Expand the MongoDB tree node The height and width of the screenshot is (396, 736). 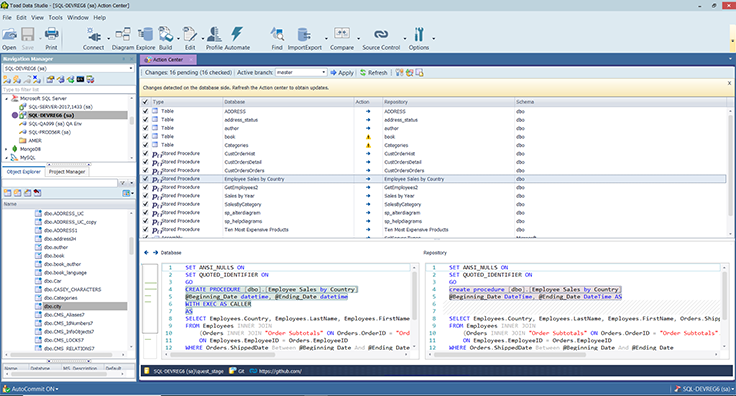click(7, 149)
